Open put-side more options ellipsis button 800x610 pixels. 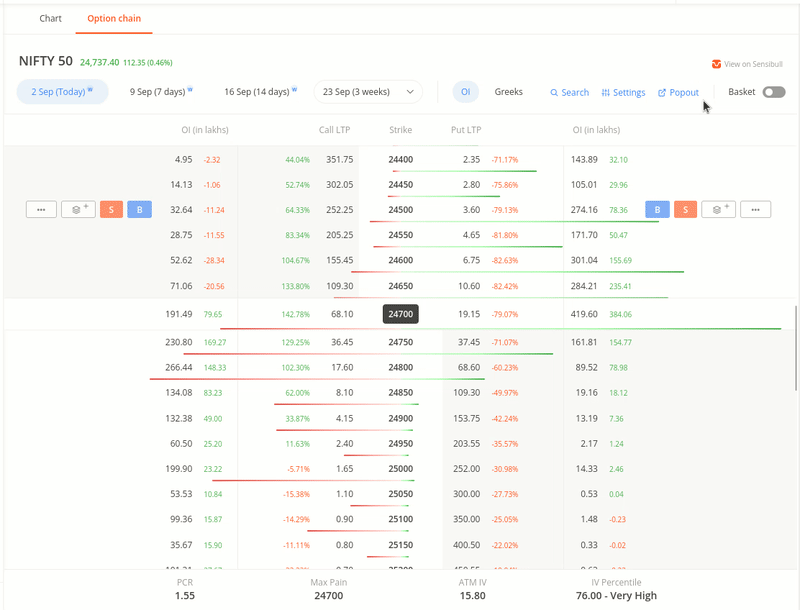pos(755,210)
